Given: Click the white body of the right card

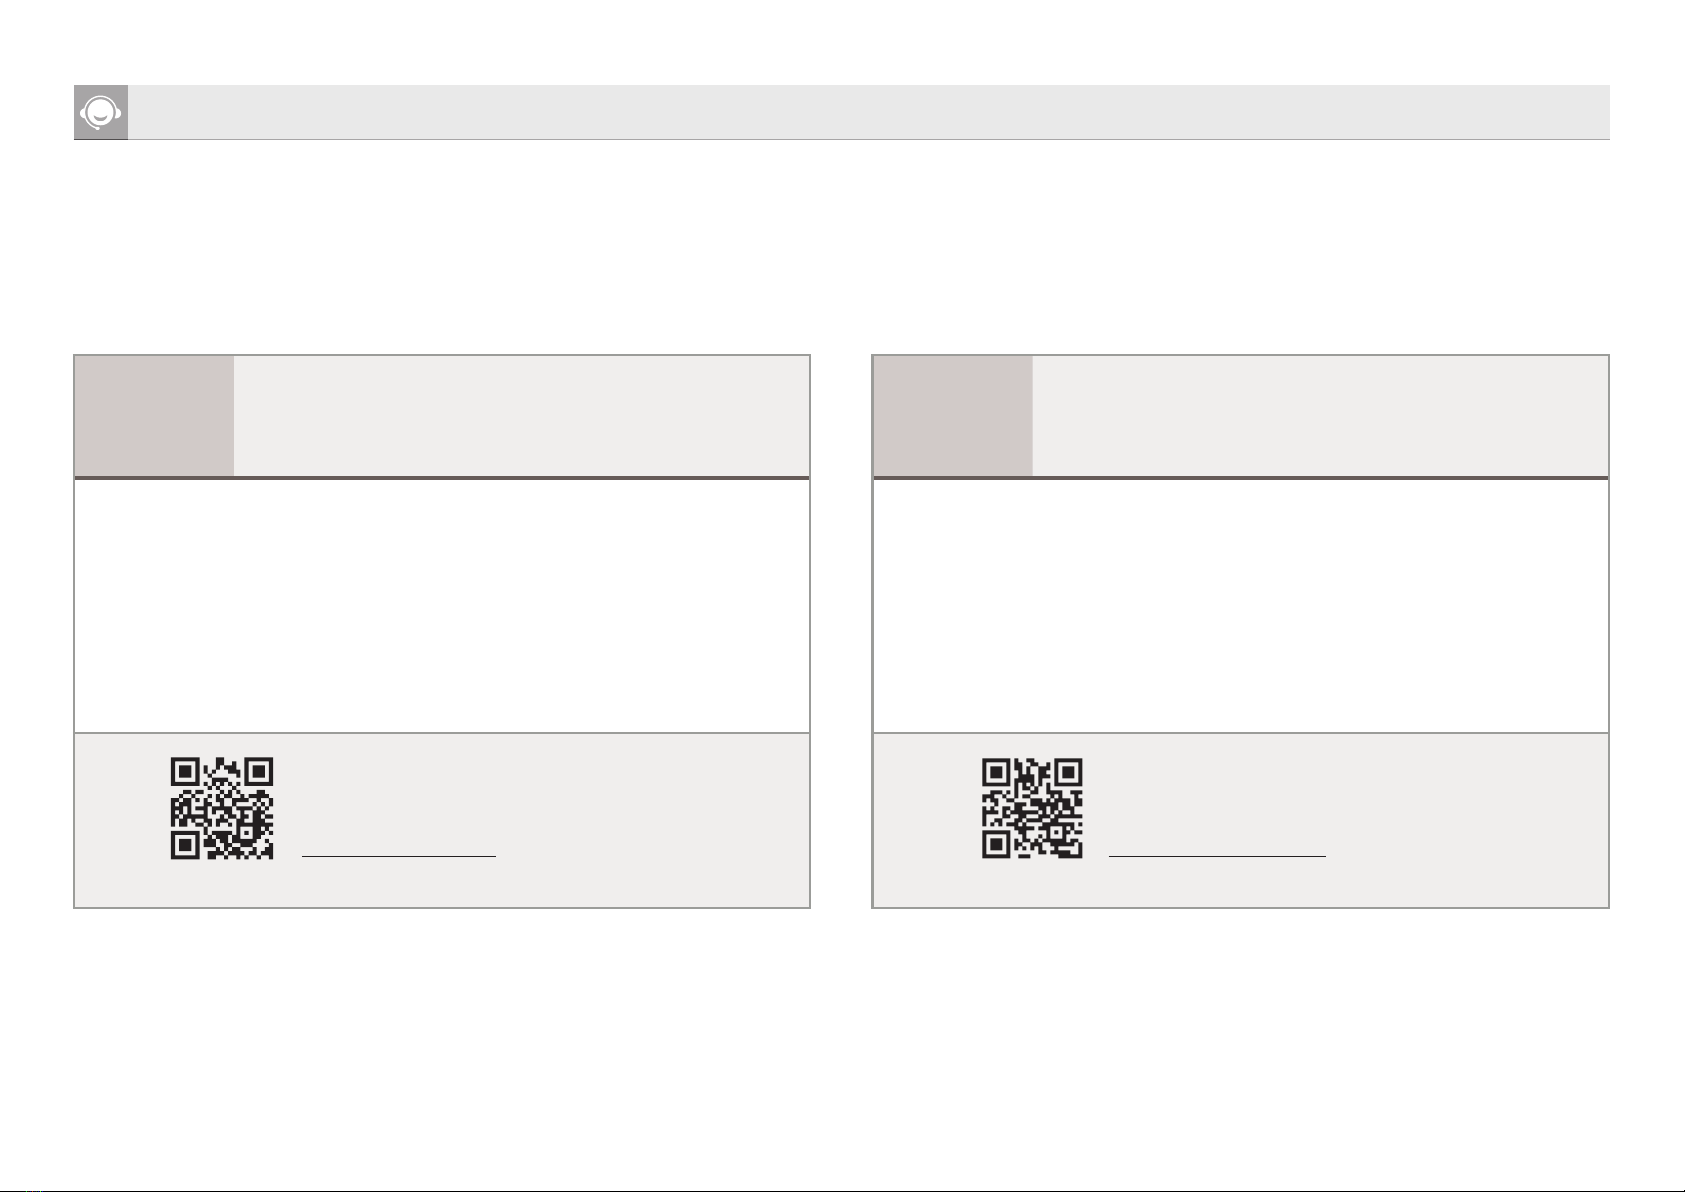Looking at the screenshot, I should pyautogui.click(x=1241, y=606).
